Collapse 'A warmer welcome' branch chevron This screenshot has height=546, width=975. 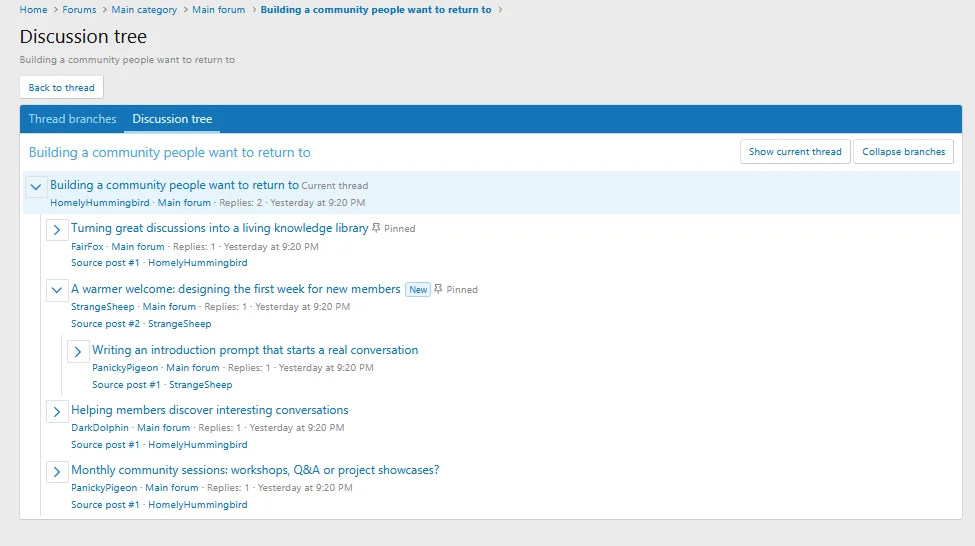(57, 290)
